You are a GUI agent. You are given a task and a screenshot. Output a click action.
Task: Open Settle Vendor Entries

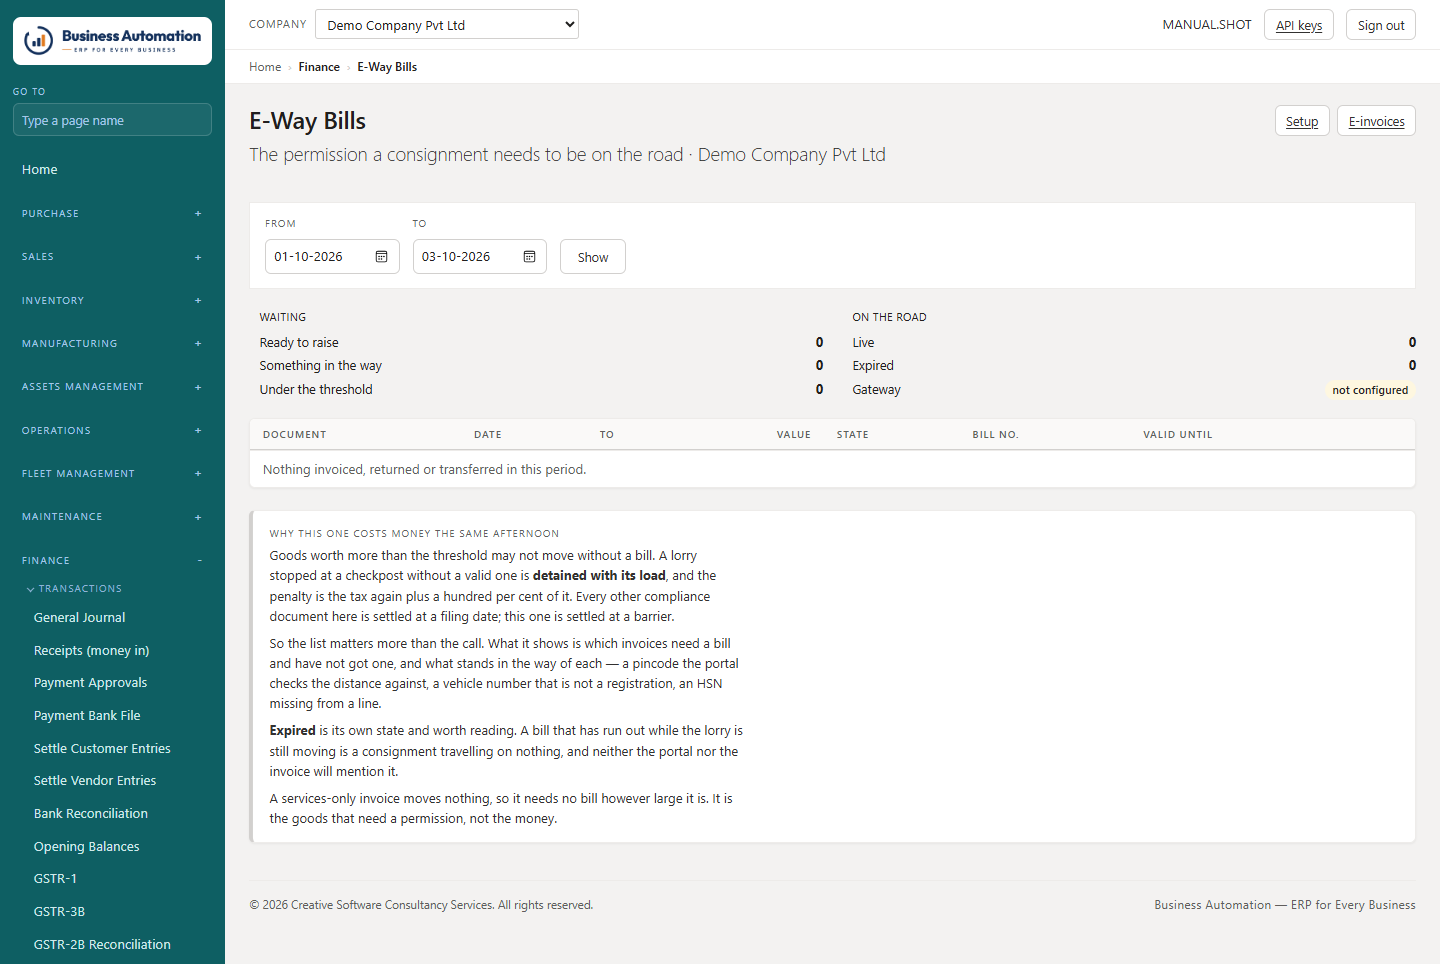pos(95,781)
